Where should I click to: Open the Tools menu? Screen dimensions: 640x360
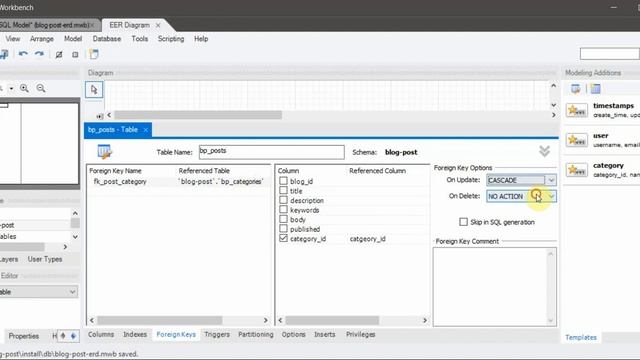[140, 39]
